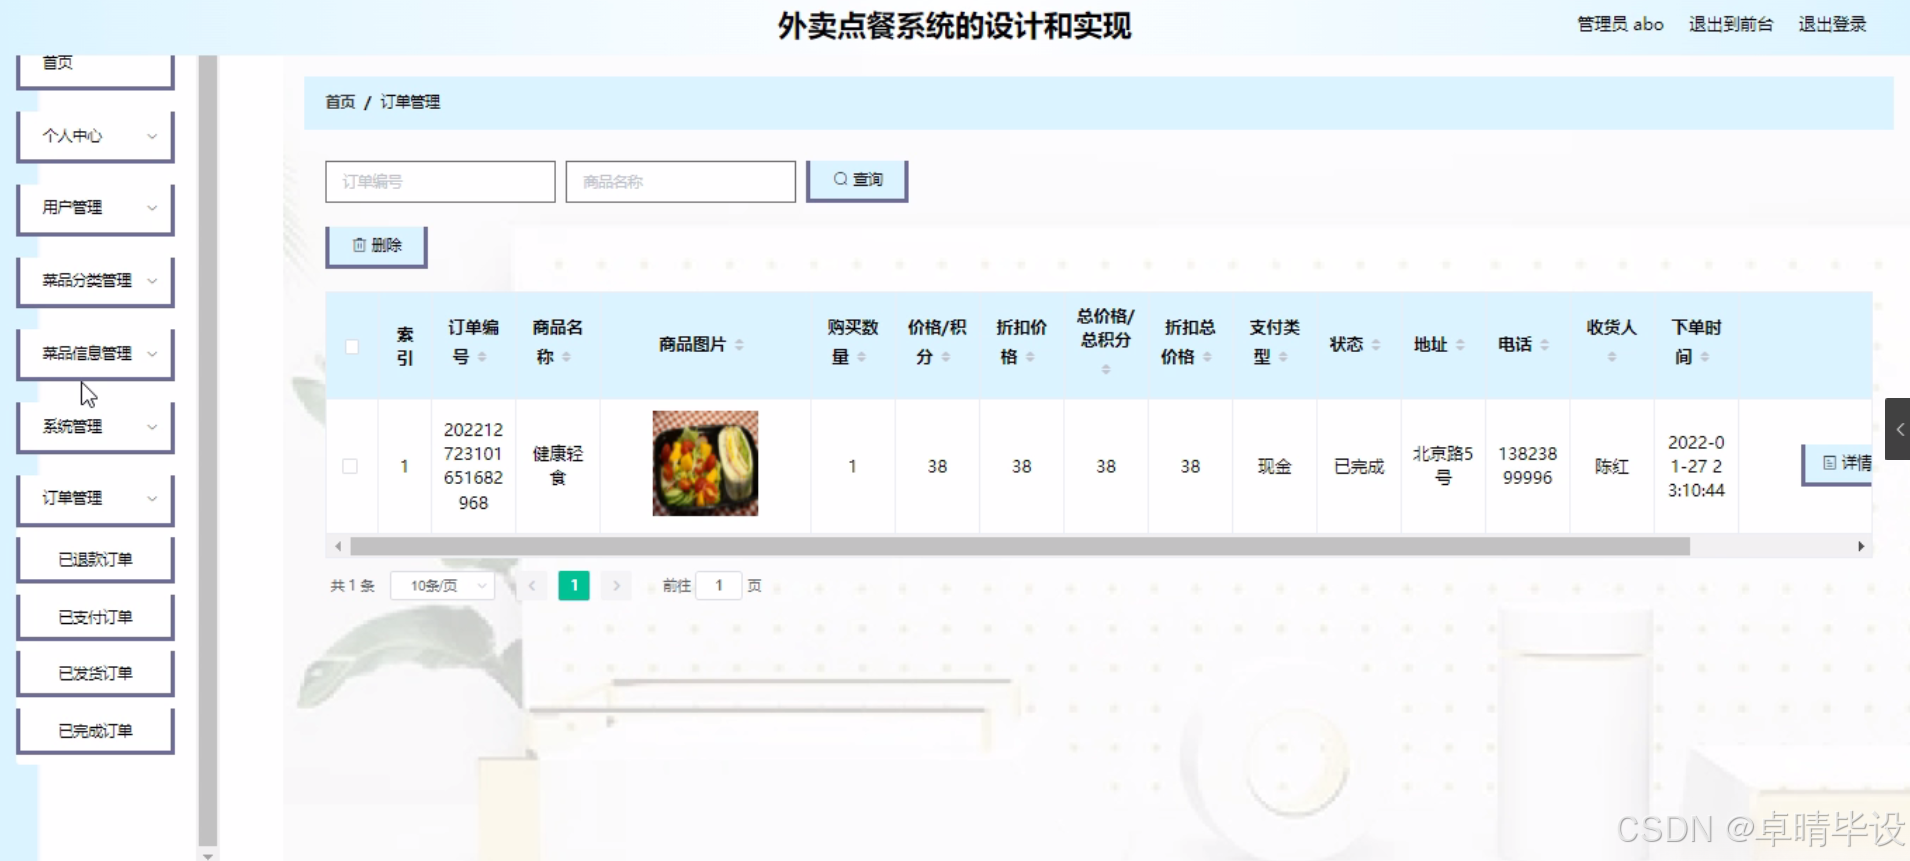Focus the 前往 page number field
The image size is (1910, 861).
719,586
